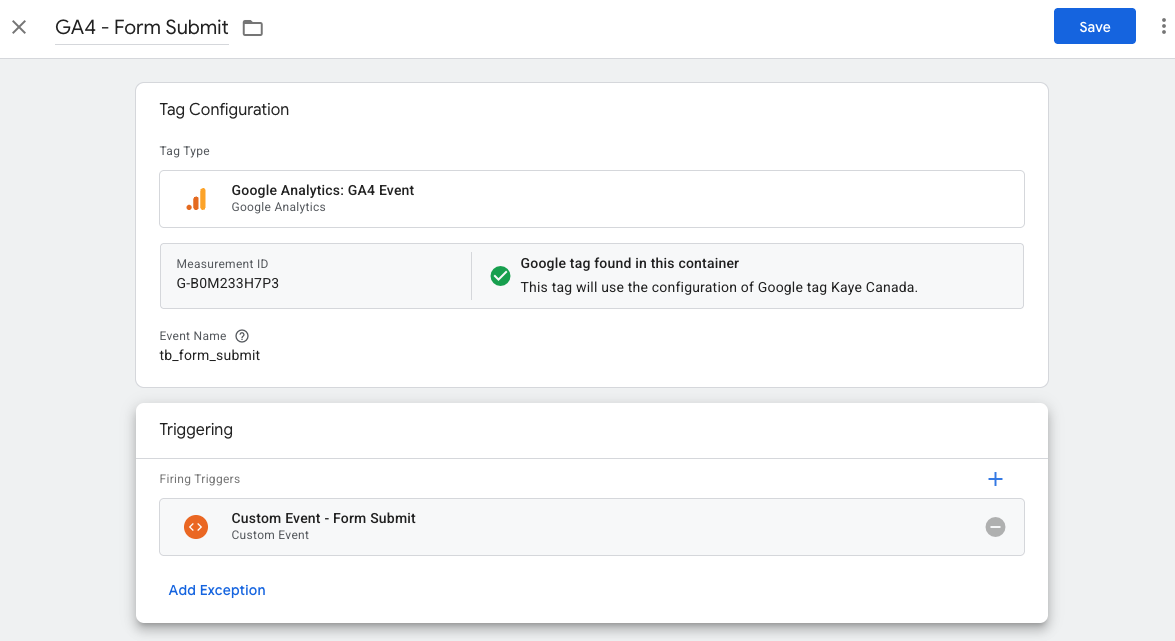Open the Custom Event - Form Submit trigger
The width and height of the screenshot is (1175, 641).
point(591,527)
